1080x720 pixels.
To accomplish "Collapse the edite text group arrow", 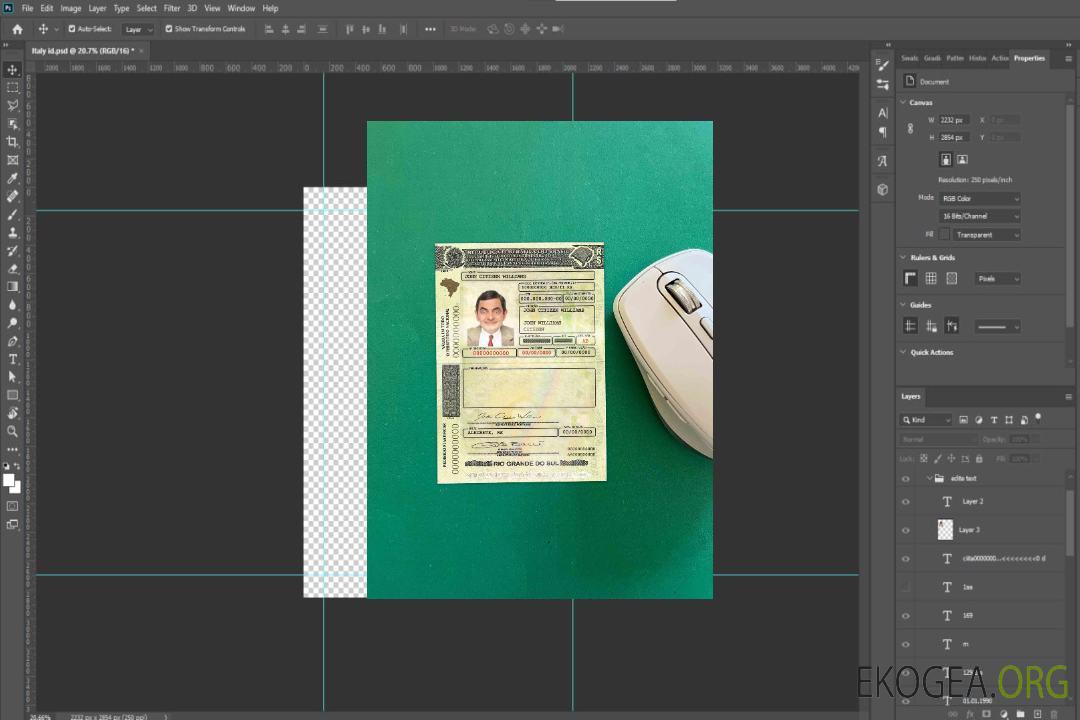I will point(929,478).
